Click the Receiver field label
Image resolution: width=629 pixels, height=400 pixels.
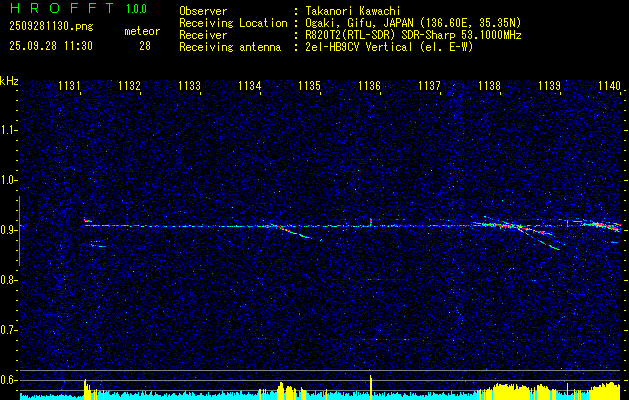[x=203, y=35]
